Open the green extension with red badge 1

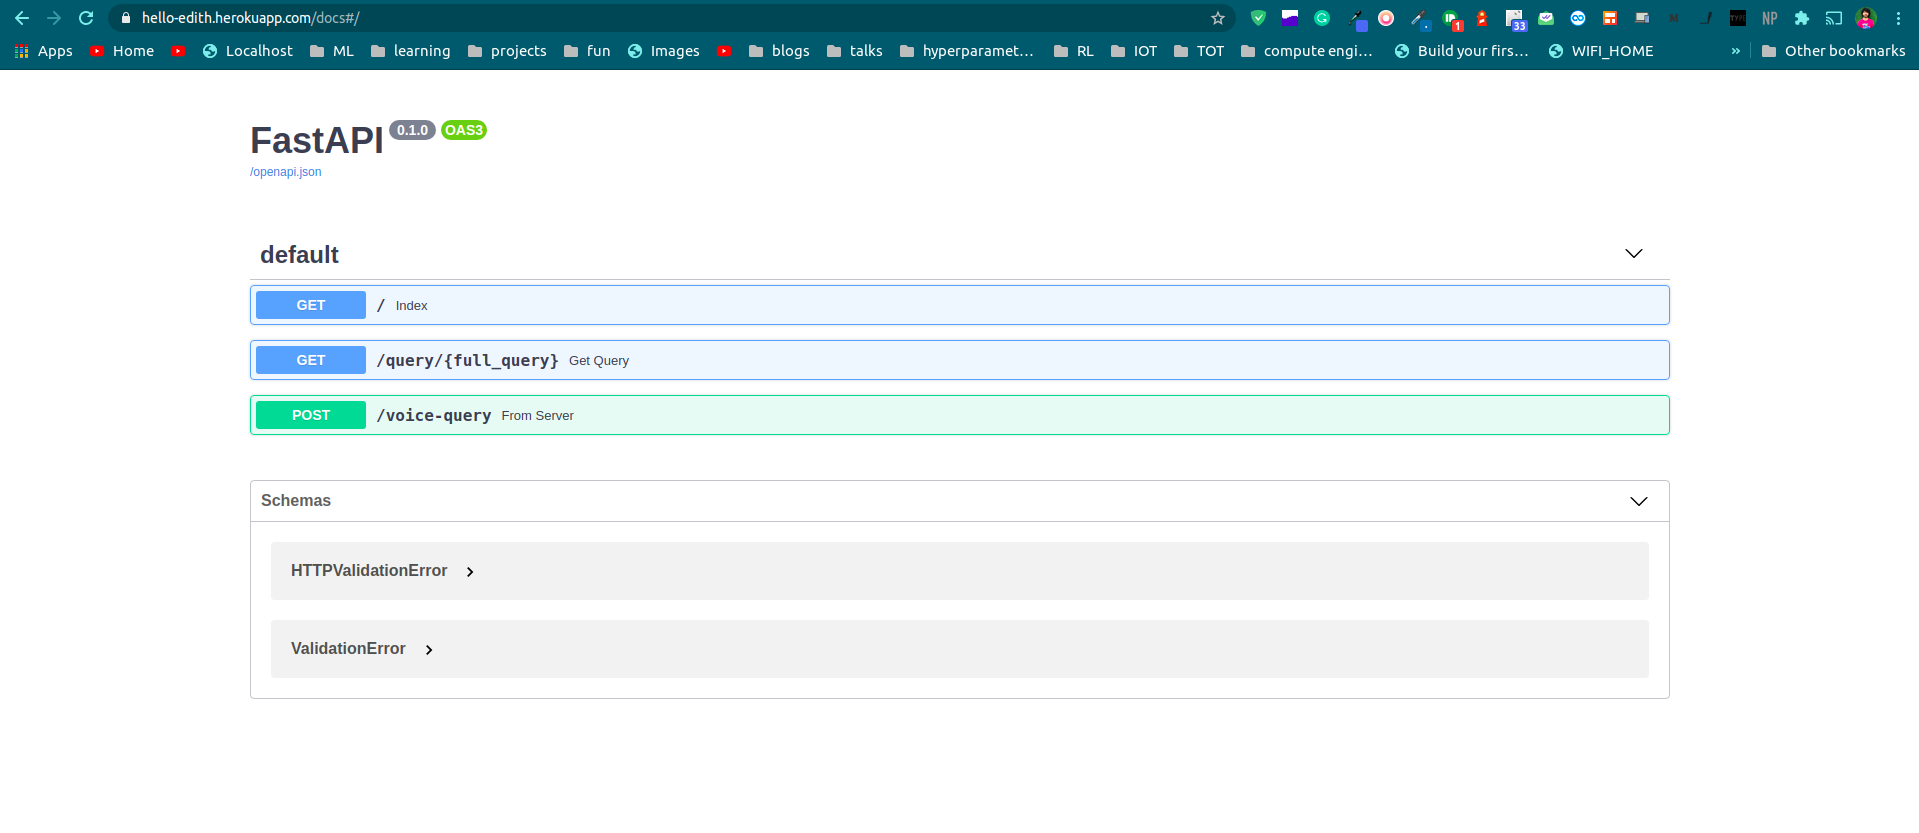coord(1452,19)
